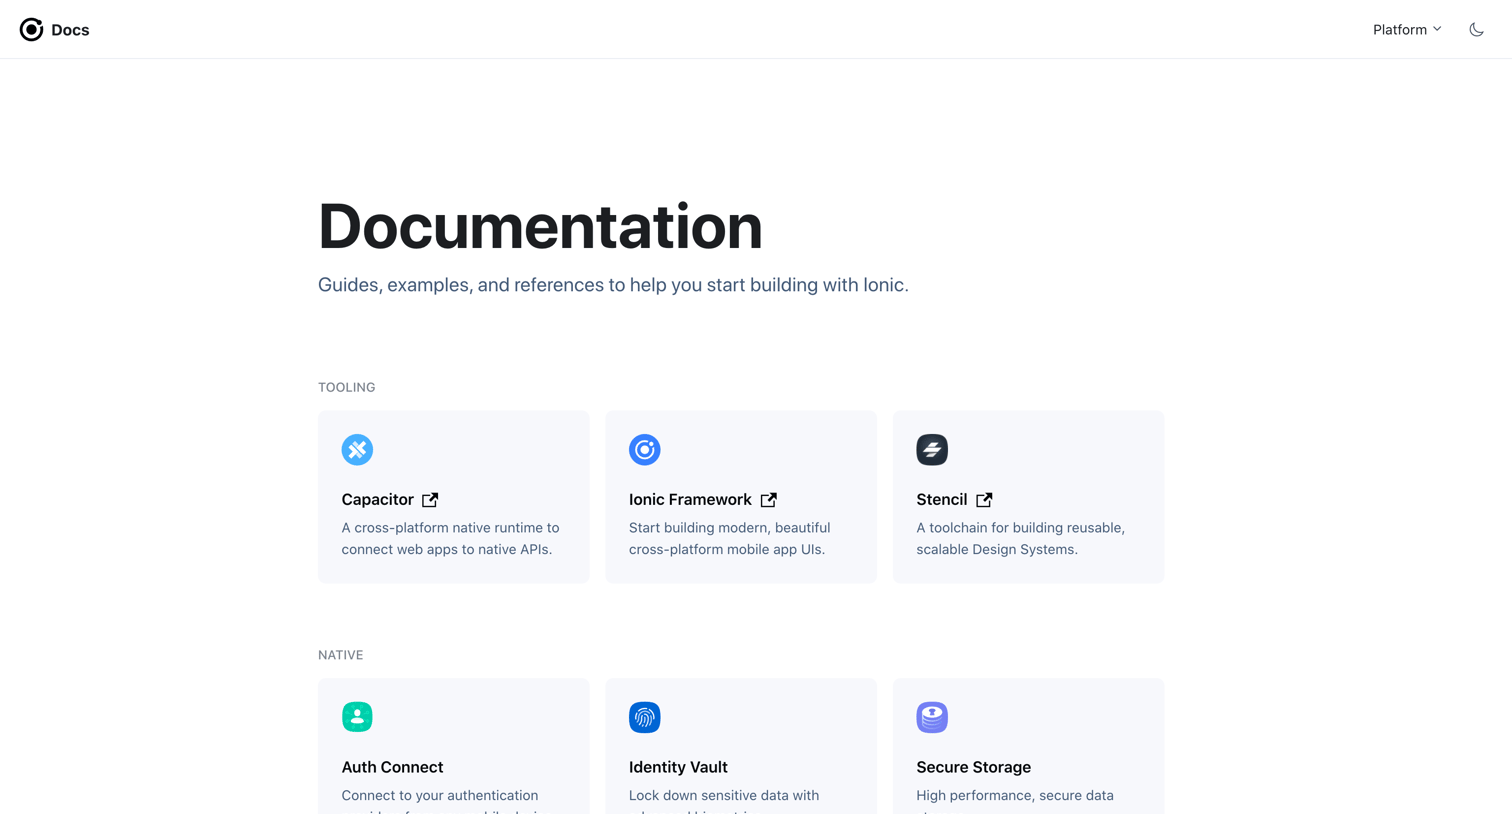Click the Identity Vault fingerprint icon

[x=645, y=717]
